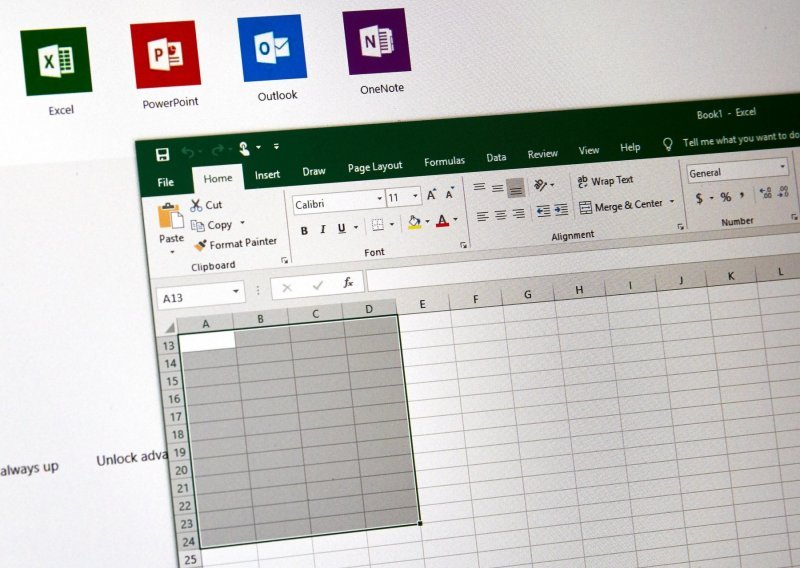Click Decrease Indent icon
The width and height of the screenshot is (800, 568).
coord(543,211)
